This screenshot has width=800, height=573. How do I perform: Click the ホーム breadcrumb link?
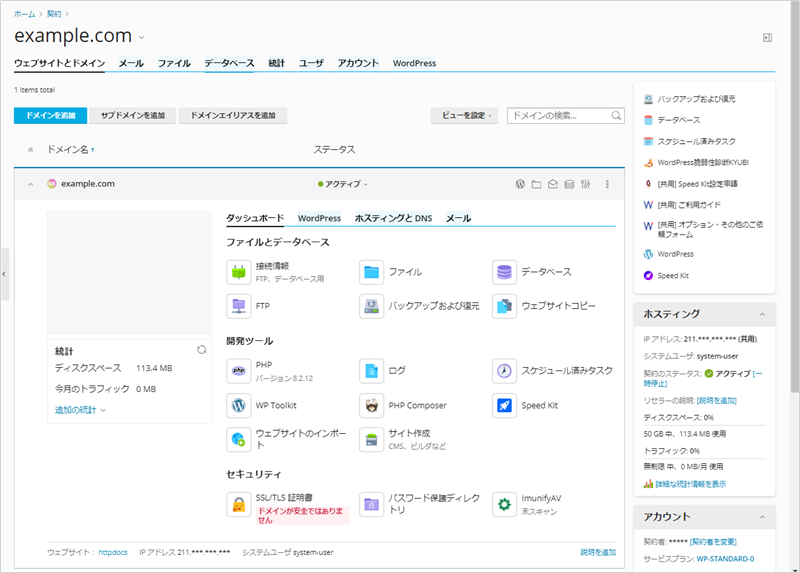point(24,14)
